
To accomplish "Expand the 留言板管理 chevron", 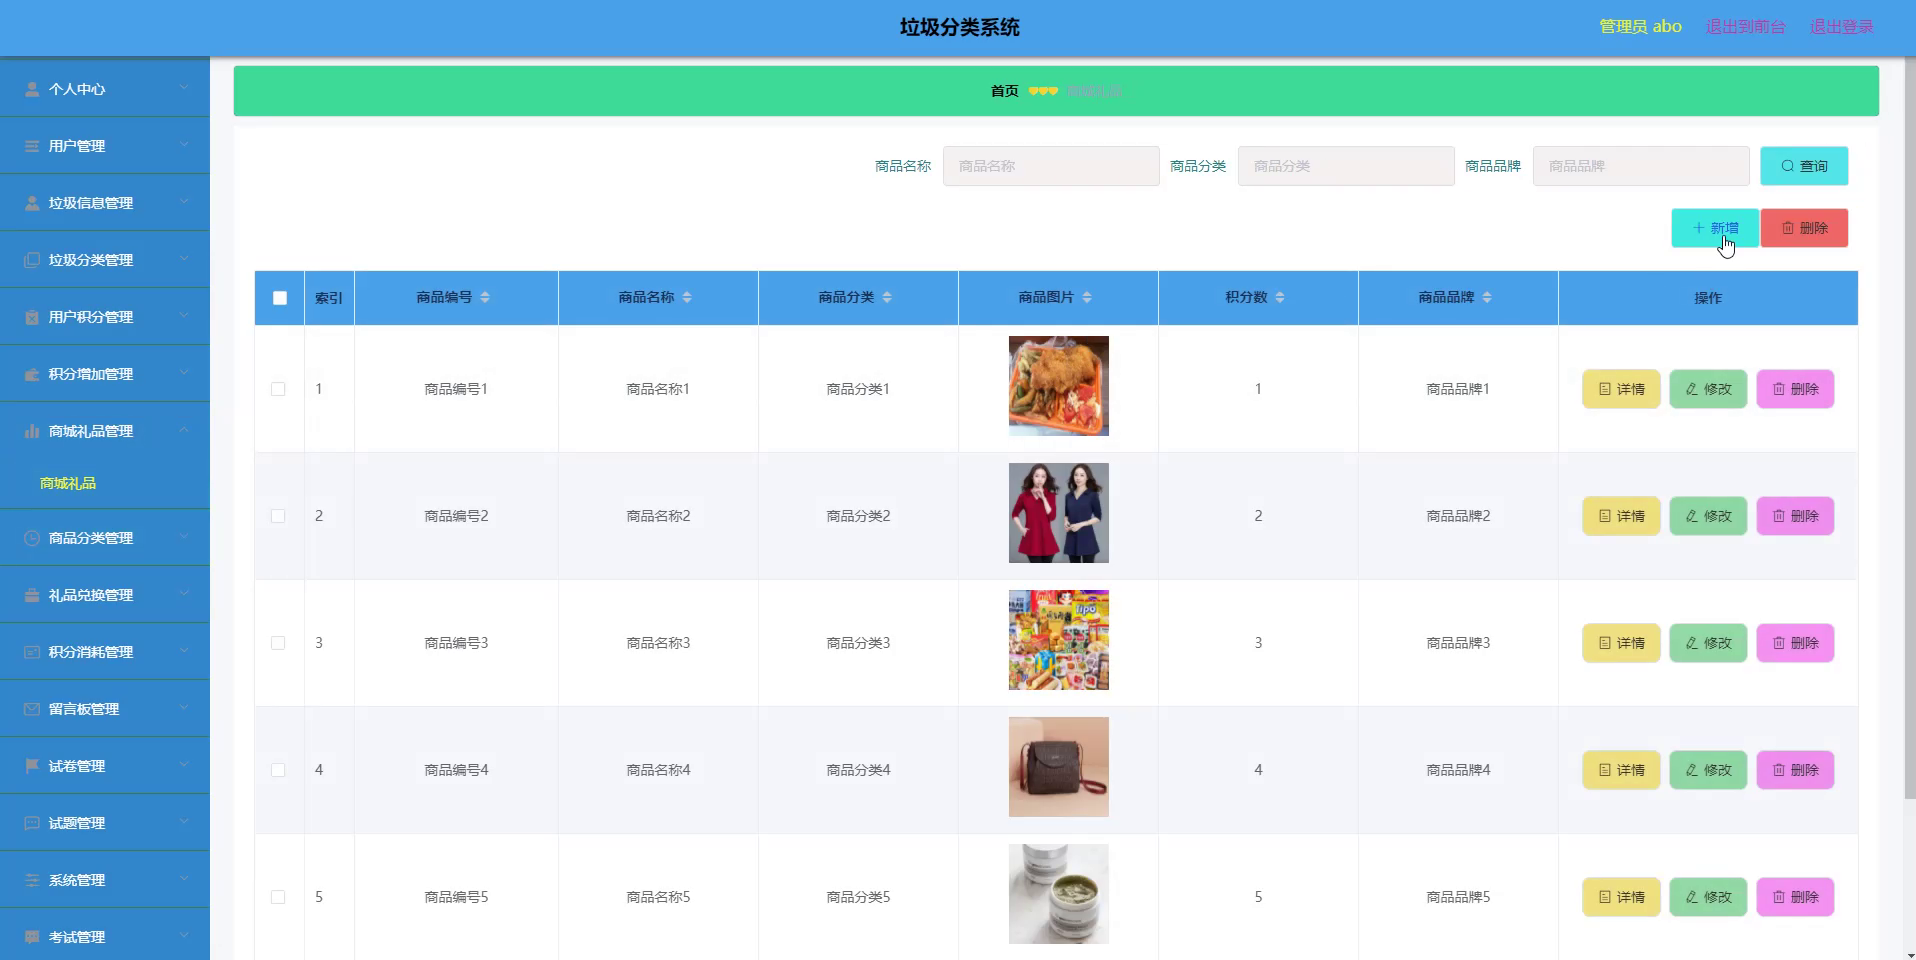I will [184, 708].
